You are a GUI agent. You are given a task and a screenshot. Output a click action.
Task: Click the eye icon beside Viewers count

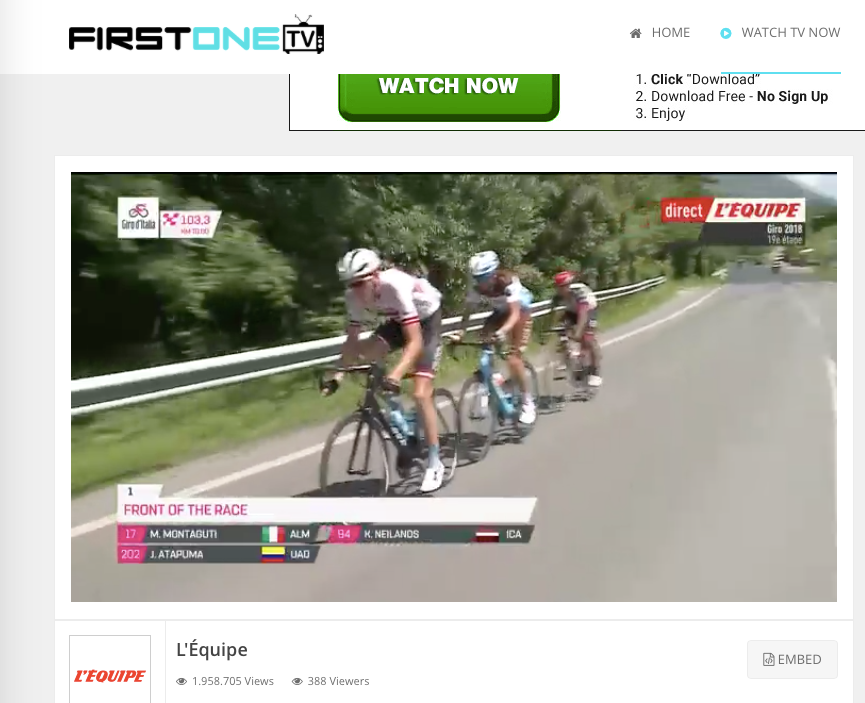[297, 681]
